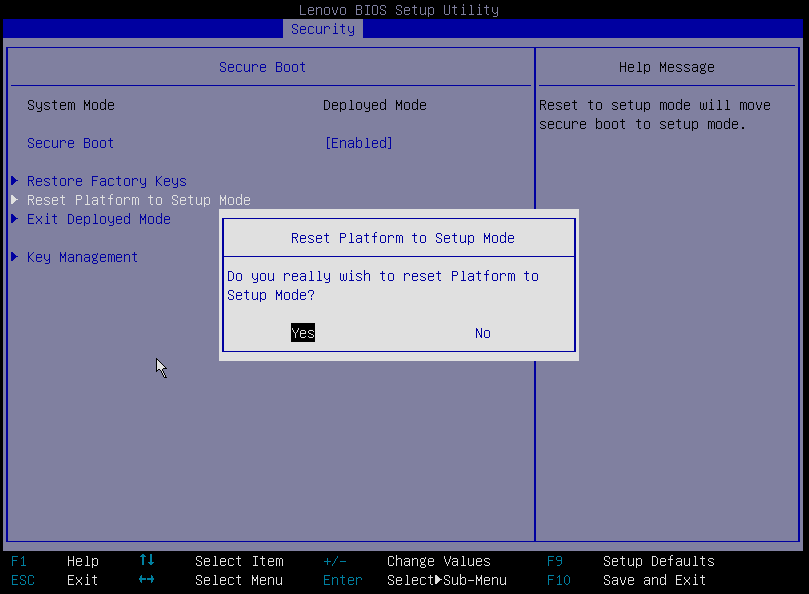
Task: Toggle the Secure Boot [Enabled] value
Action: coord(359,143)
